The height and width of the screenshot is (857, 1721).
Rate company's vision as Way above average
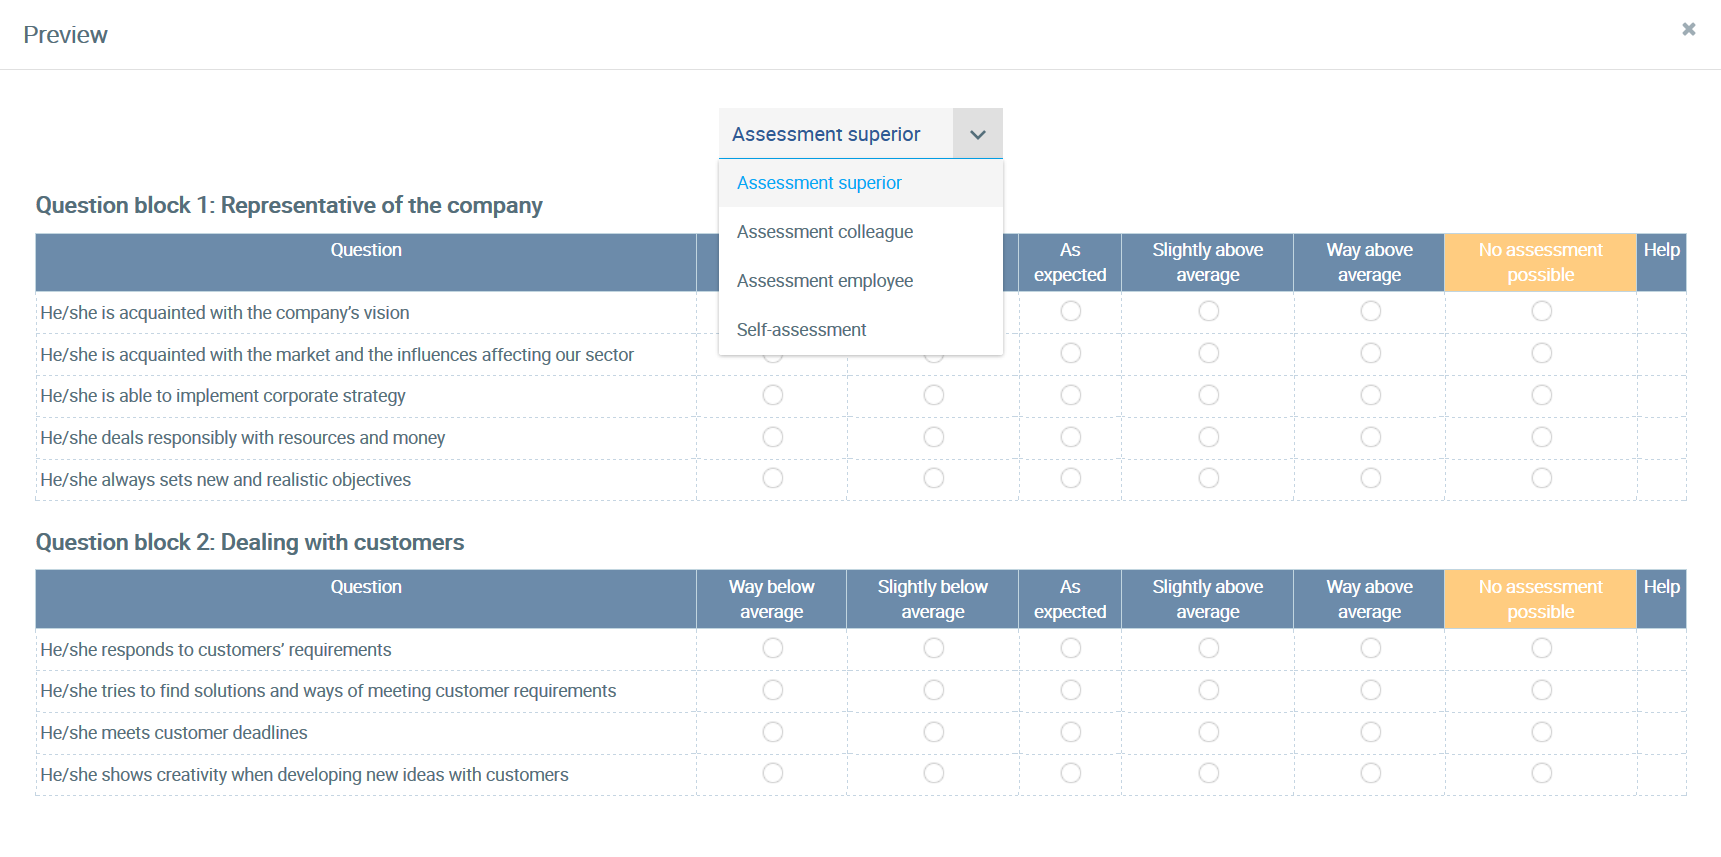point(1370,311)
